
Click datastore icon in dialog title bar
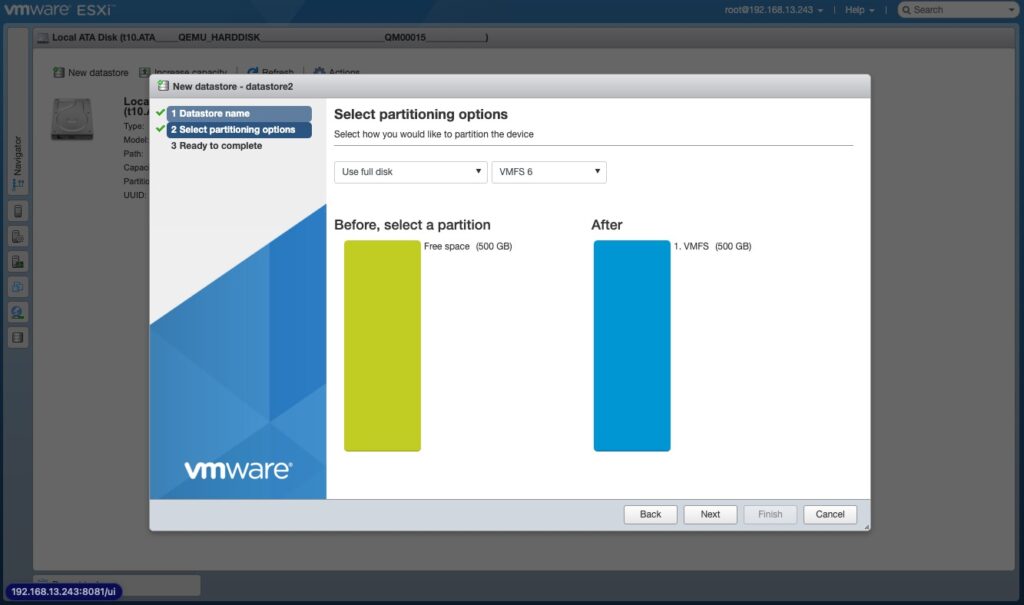(163, 86)
